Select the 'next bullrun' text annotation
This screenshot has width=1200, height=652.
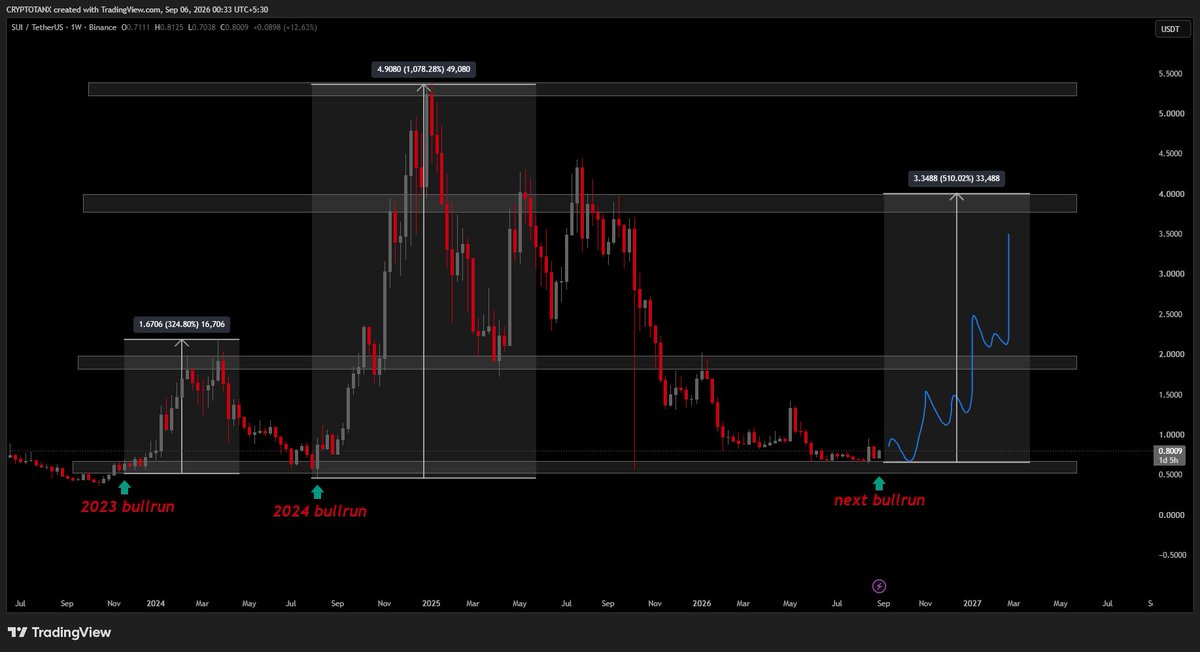point(880,499)
